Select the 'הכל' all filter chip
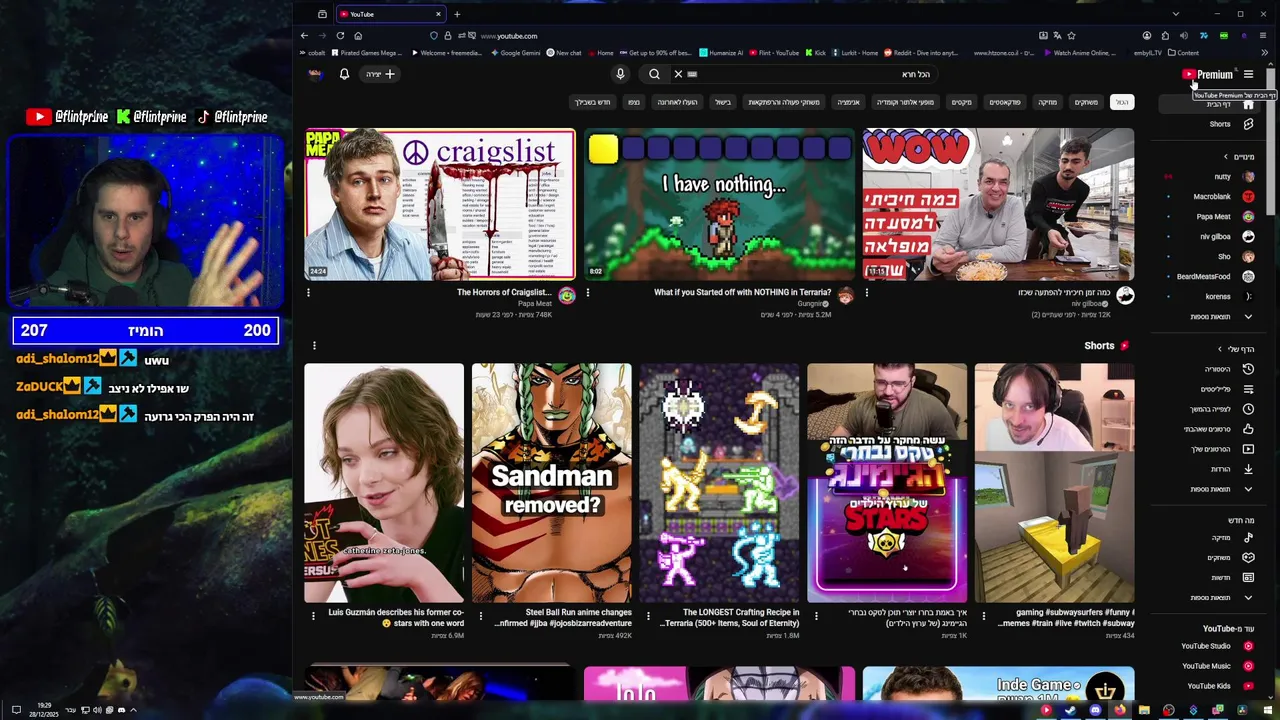Viewport: 1280px width, 720px height. pyautogui.click(x=1122, y=102)
